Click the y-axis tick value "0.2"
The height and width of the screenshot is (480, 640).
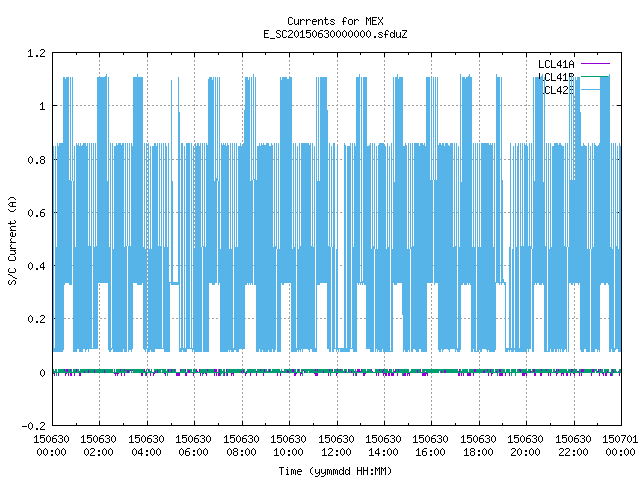click(x=36, y=319)
